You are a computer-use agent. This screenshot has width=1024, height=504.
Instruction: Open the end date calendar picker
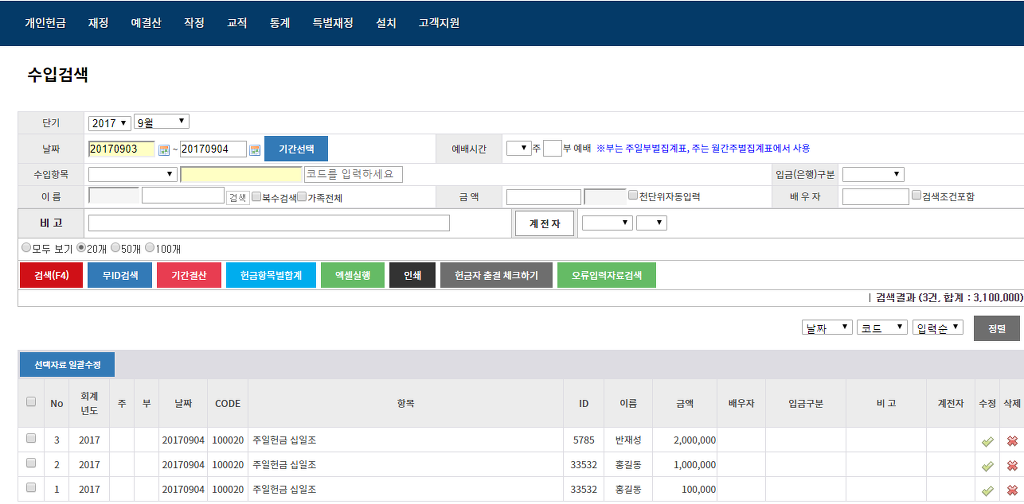(255, 150)
